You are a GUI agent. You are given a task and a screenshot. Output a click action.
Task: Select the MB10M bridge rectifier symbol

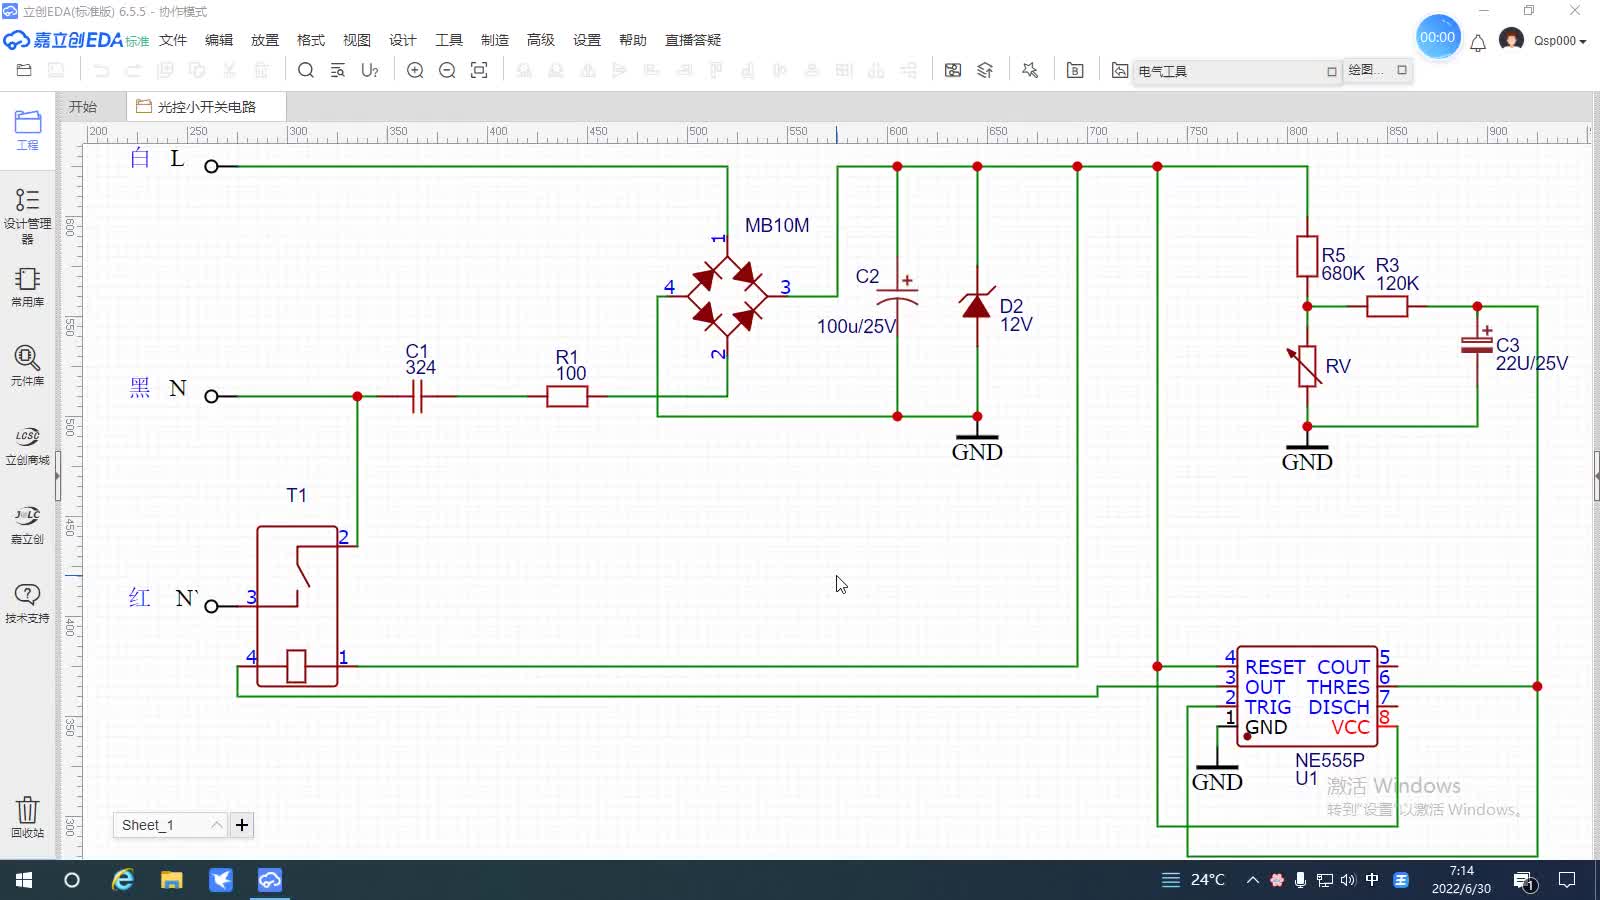pyautogui.click(x=727, y=296)
